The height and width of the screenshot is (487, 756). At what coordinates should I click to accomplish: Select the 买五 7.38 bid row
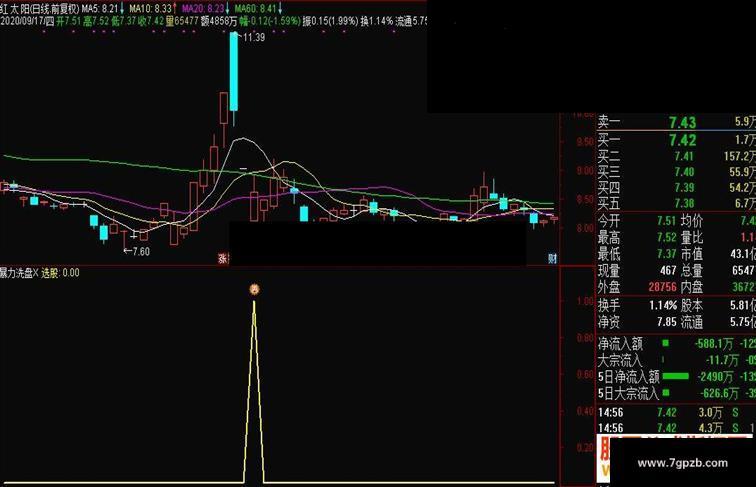(676, 203)
